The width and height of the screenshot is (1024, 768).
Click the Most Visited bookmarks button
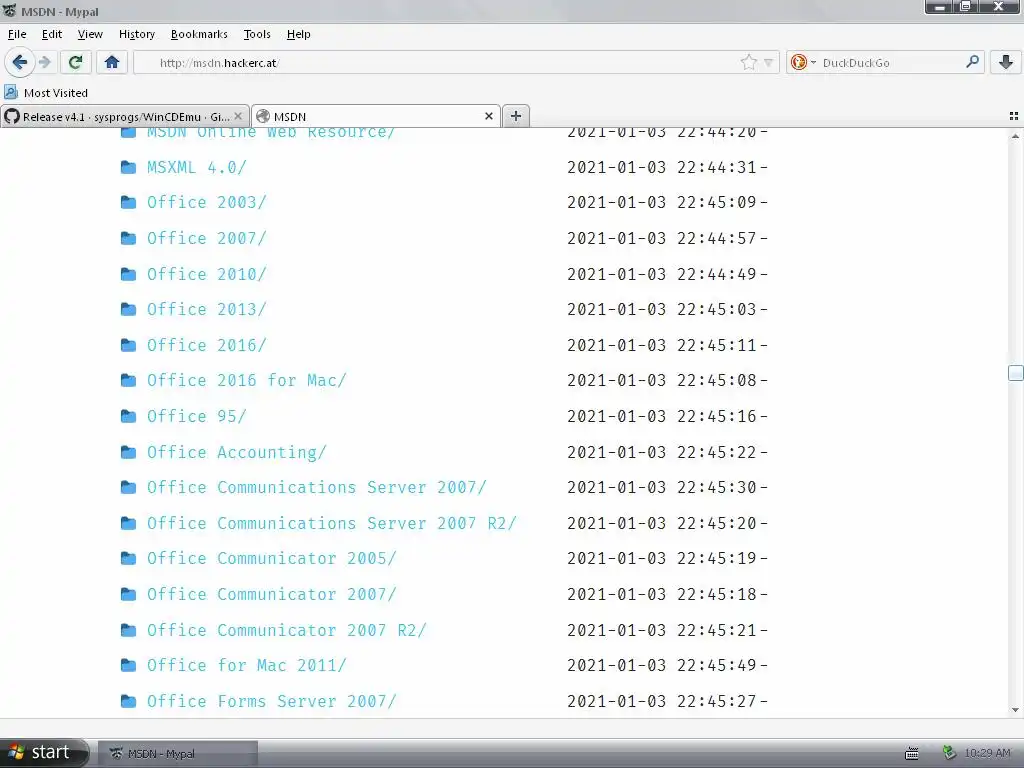(x=46, y=92)
